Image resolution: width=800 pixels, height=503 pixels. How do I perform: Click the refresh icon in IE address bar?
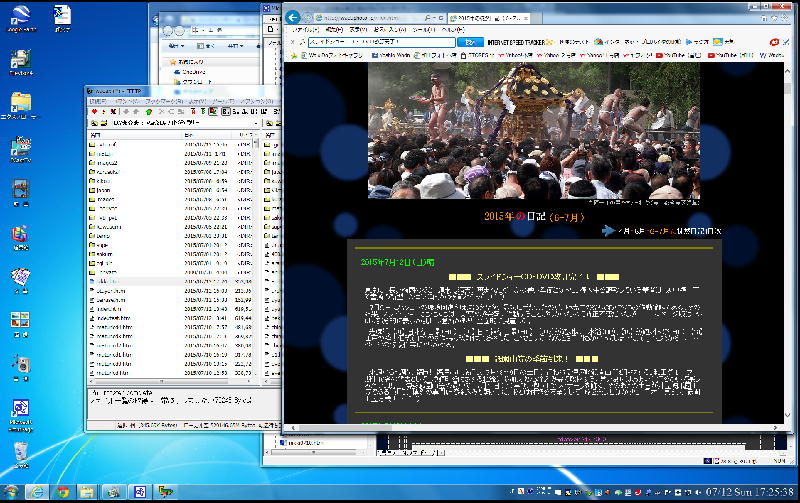[441, 18]
